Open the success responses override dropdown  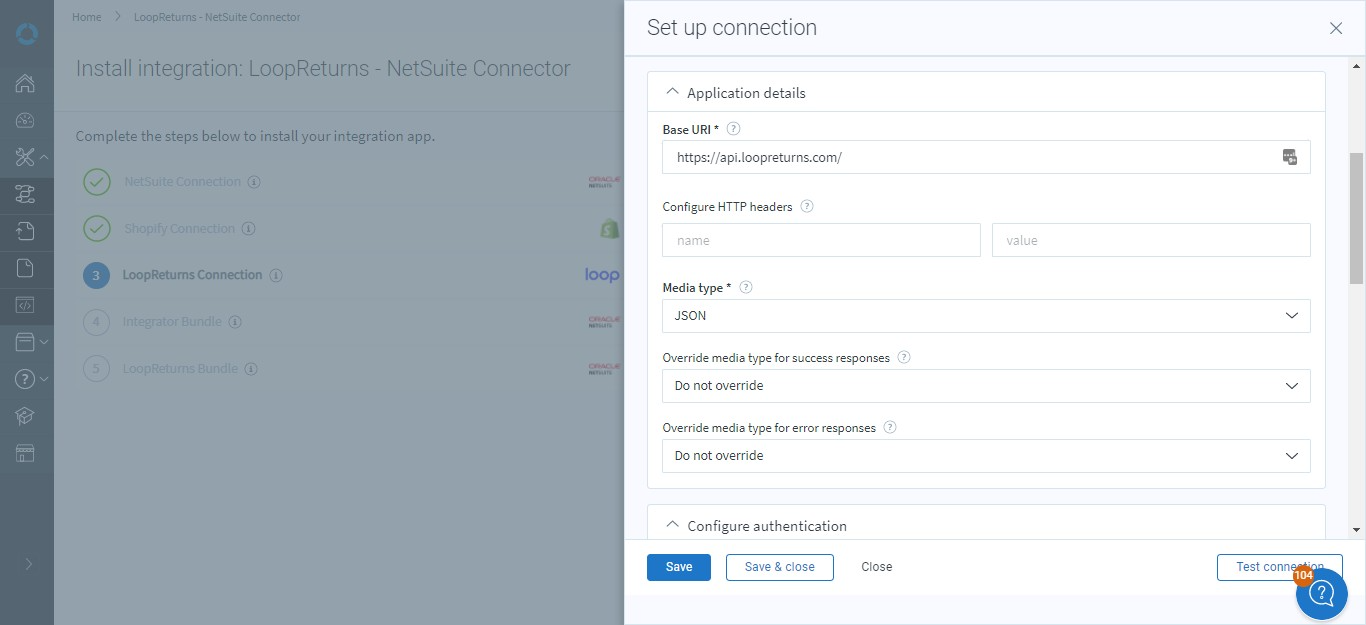click(986, 386)
